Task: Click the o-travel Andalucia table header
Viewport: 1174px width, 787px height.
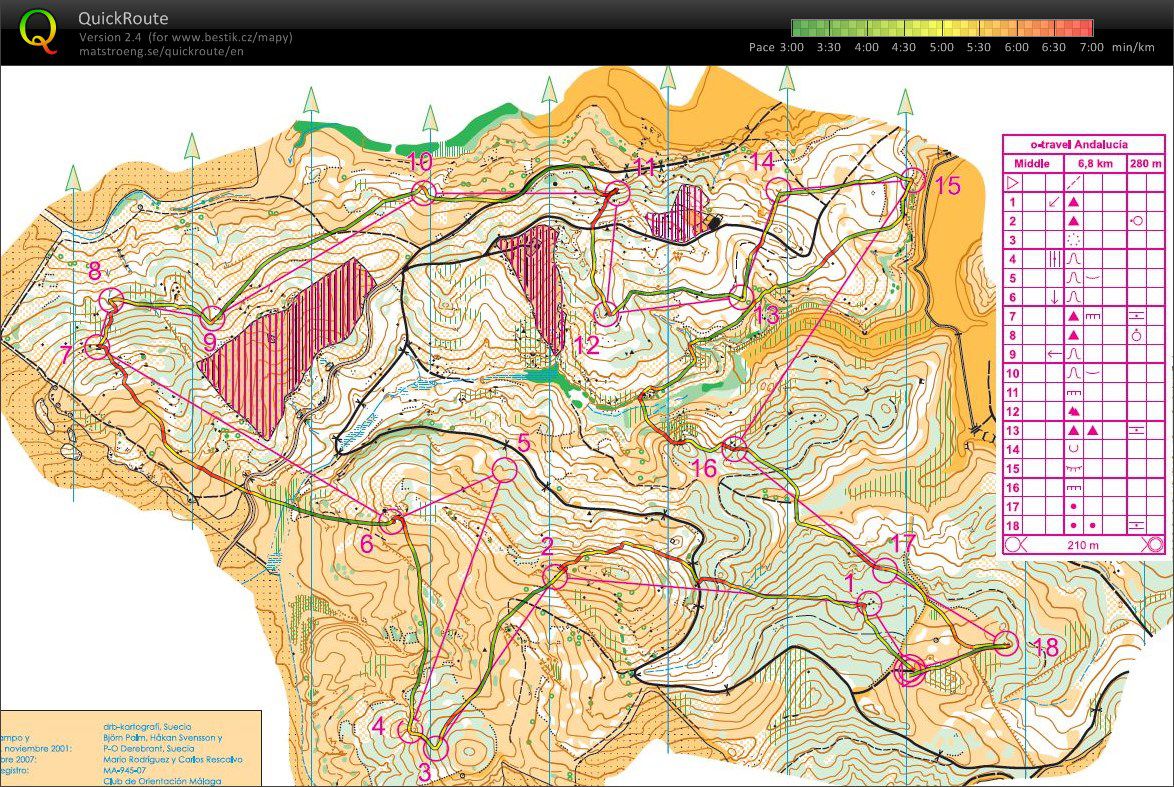Action: click(1084, 145)
